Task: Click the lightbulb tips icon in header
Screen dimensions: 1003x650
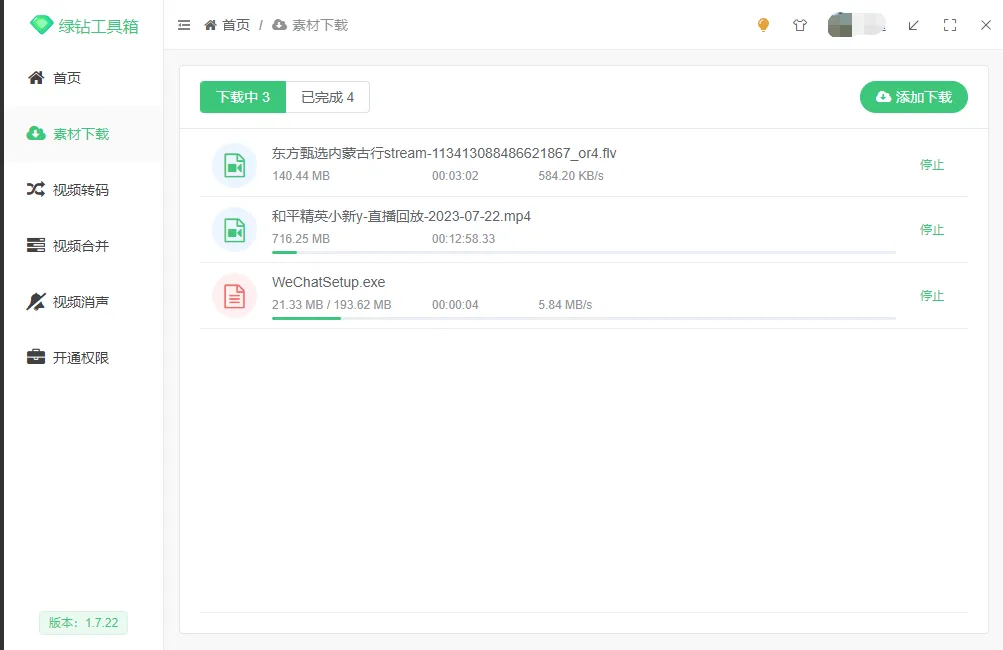Action: 763,25
